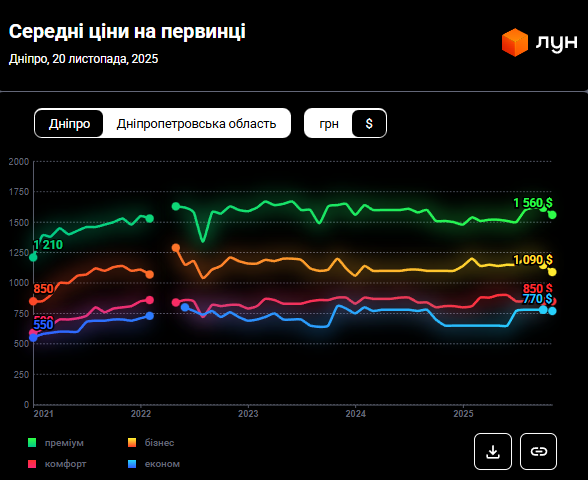The width and height of the screenshot is (588, 480).
Task: Click the 1 210 premium start label
Action: click(48, 245)
